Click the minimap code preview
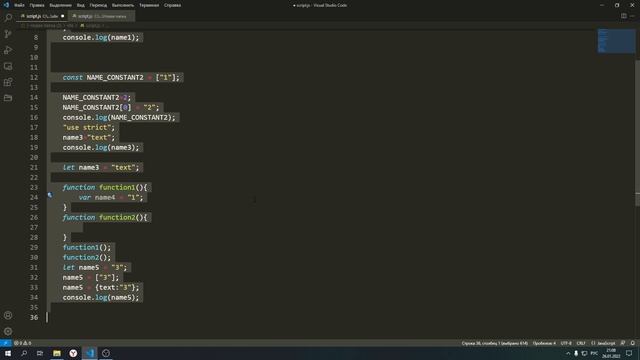The image size is (640, 360). tap(616, 41)
